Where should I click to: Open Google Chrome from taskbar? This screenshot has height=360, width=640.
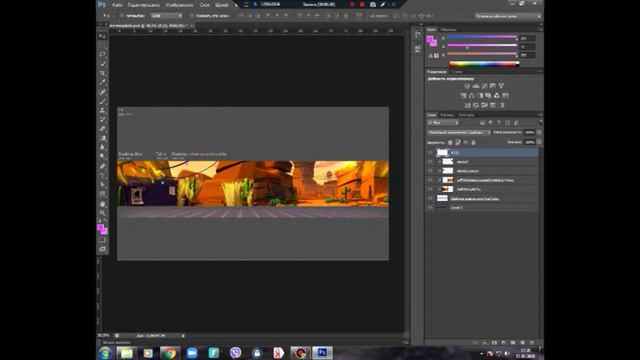coord(169,353)
